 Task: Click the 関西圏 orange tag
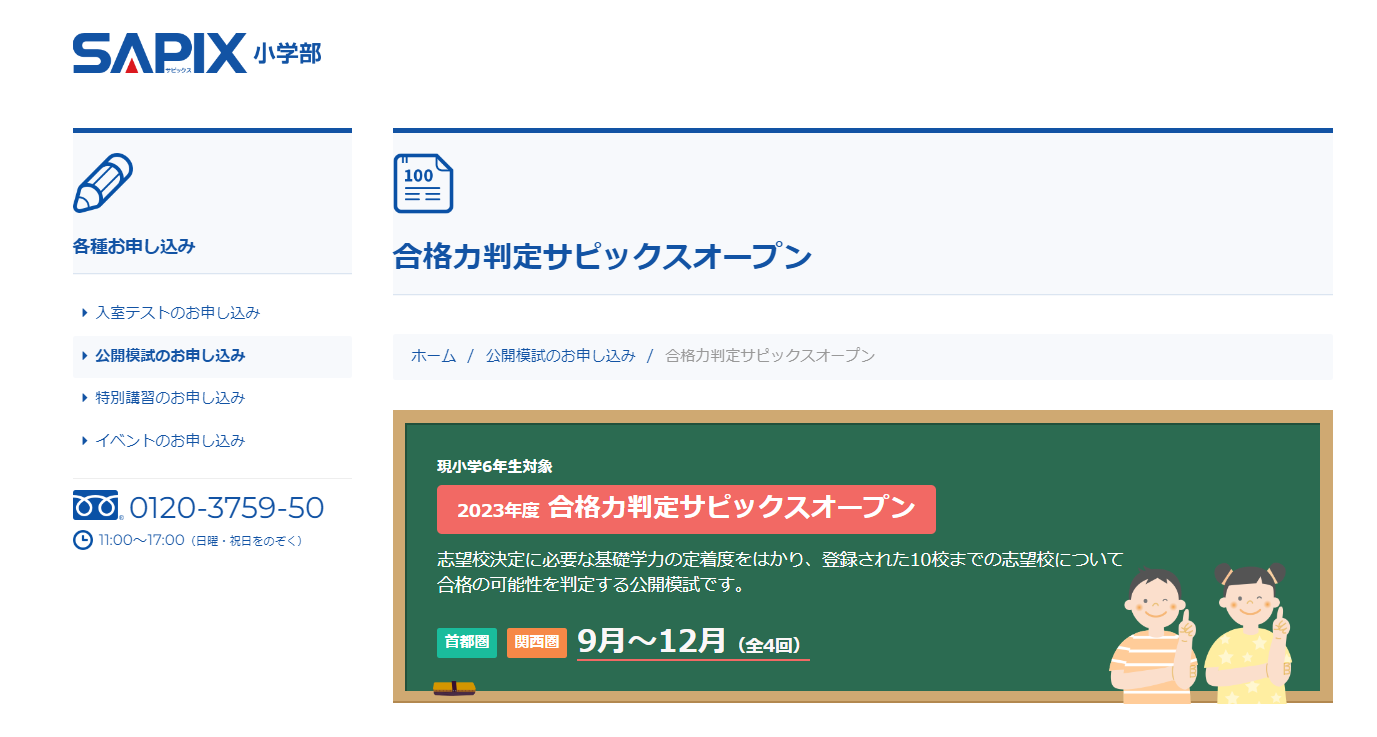(x=537, y=642)
